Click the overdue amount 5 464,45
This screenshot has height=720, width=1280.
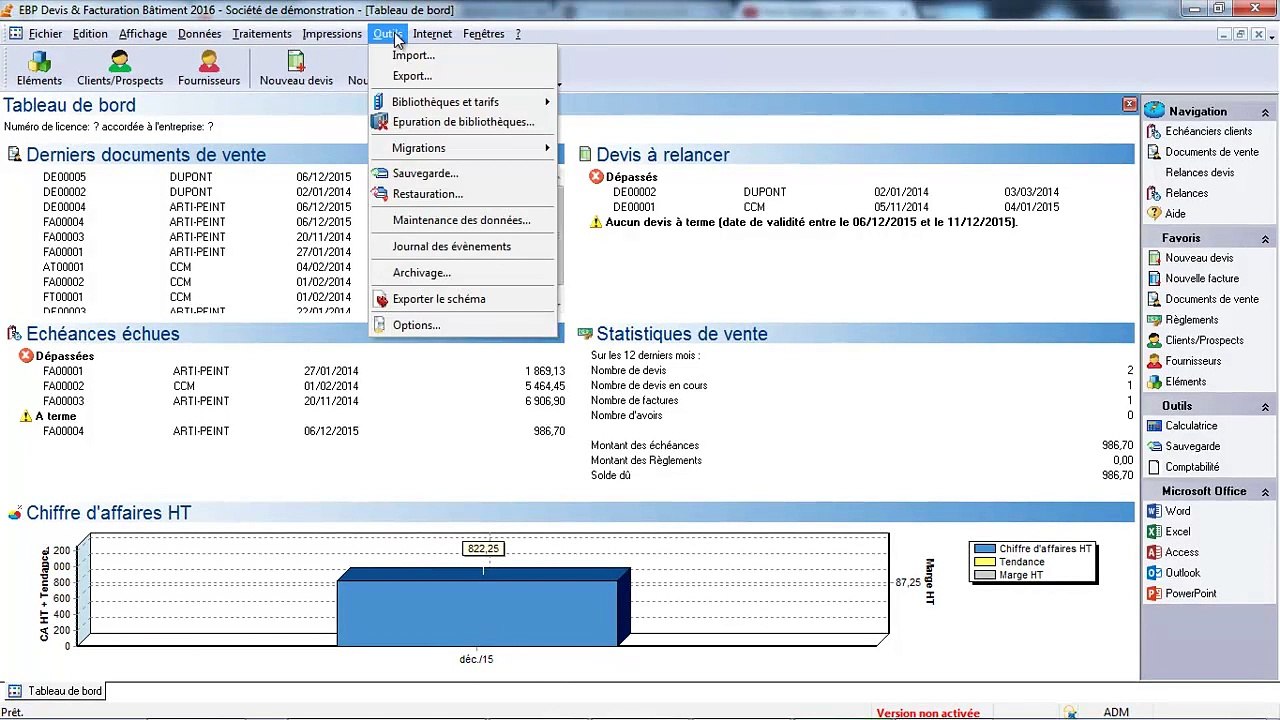pyautogui.click(x=545, y=386)
